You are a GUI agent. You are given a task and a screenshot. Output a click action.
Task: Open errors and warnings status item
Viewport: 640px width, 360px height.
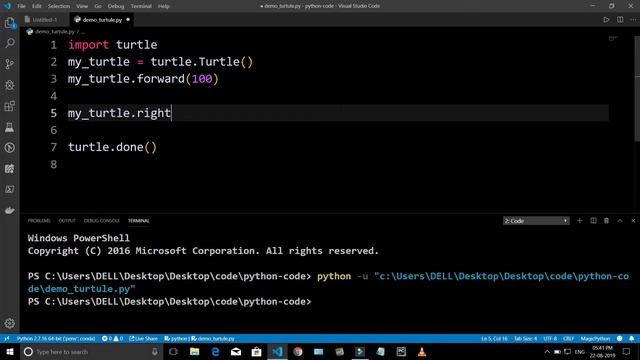(113, 339)
